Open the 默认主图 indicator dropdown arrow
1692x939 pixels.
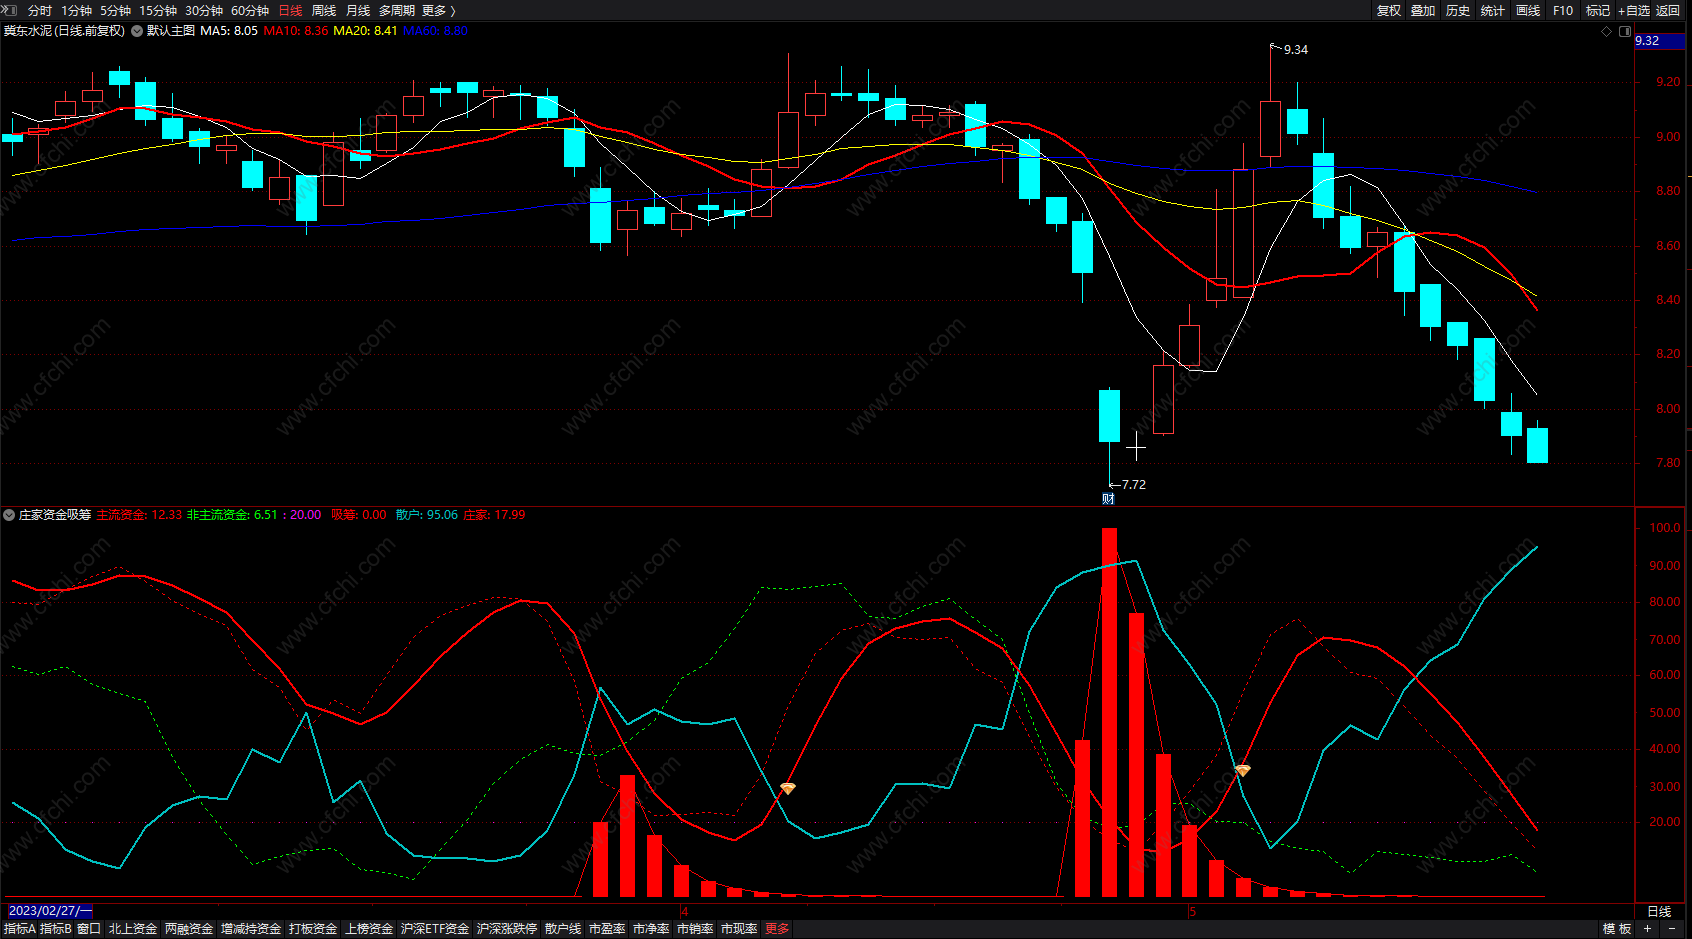(137, 31)
